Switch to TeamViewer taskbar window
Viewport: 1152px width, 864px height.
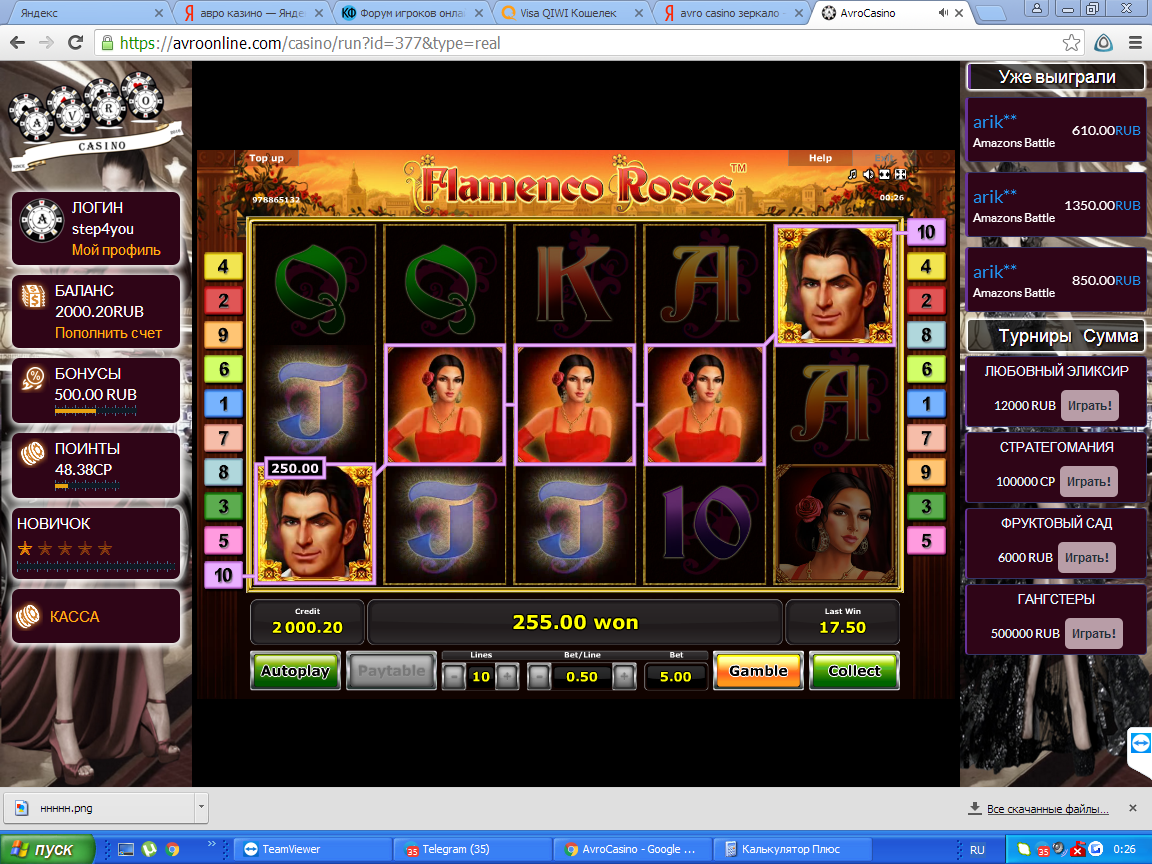pyautogui.click(x=312, y=849)
